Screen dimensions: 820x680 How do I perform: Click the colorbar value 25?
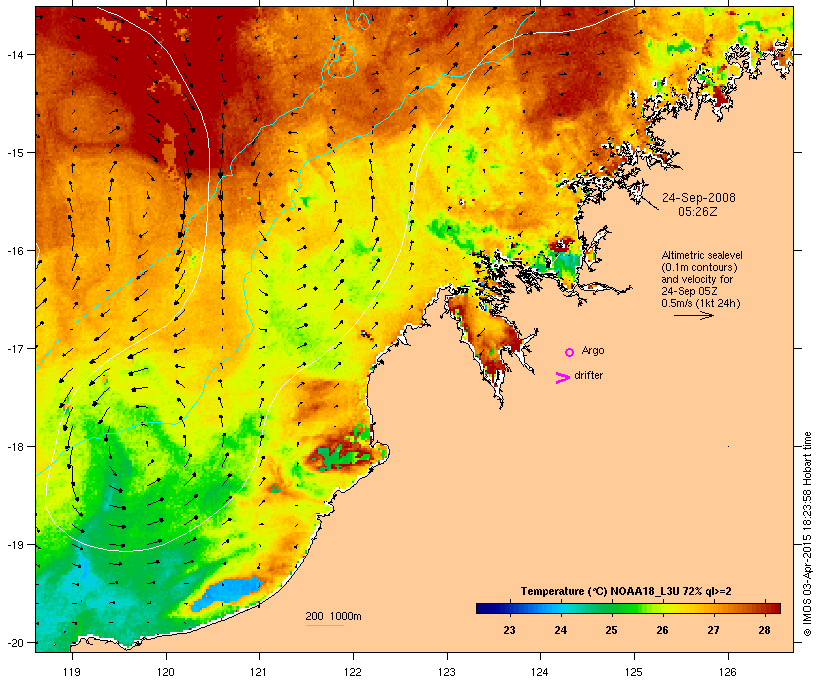tap(611, 630)
